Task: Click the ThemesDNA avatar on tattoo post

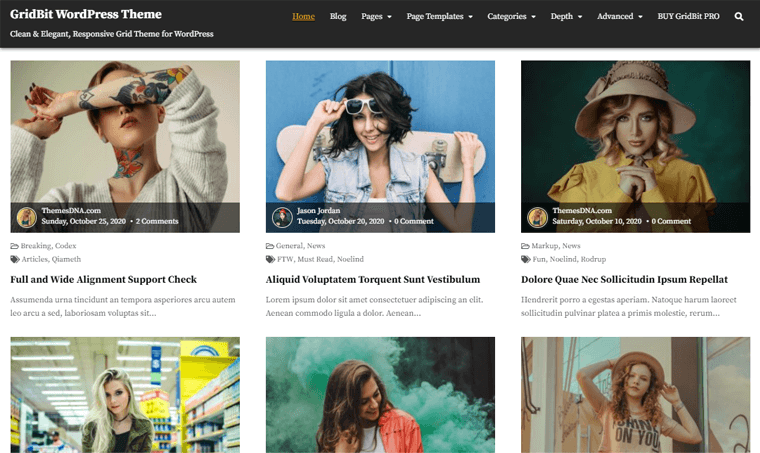Action: click(27, 218)
